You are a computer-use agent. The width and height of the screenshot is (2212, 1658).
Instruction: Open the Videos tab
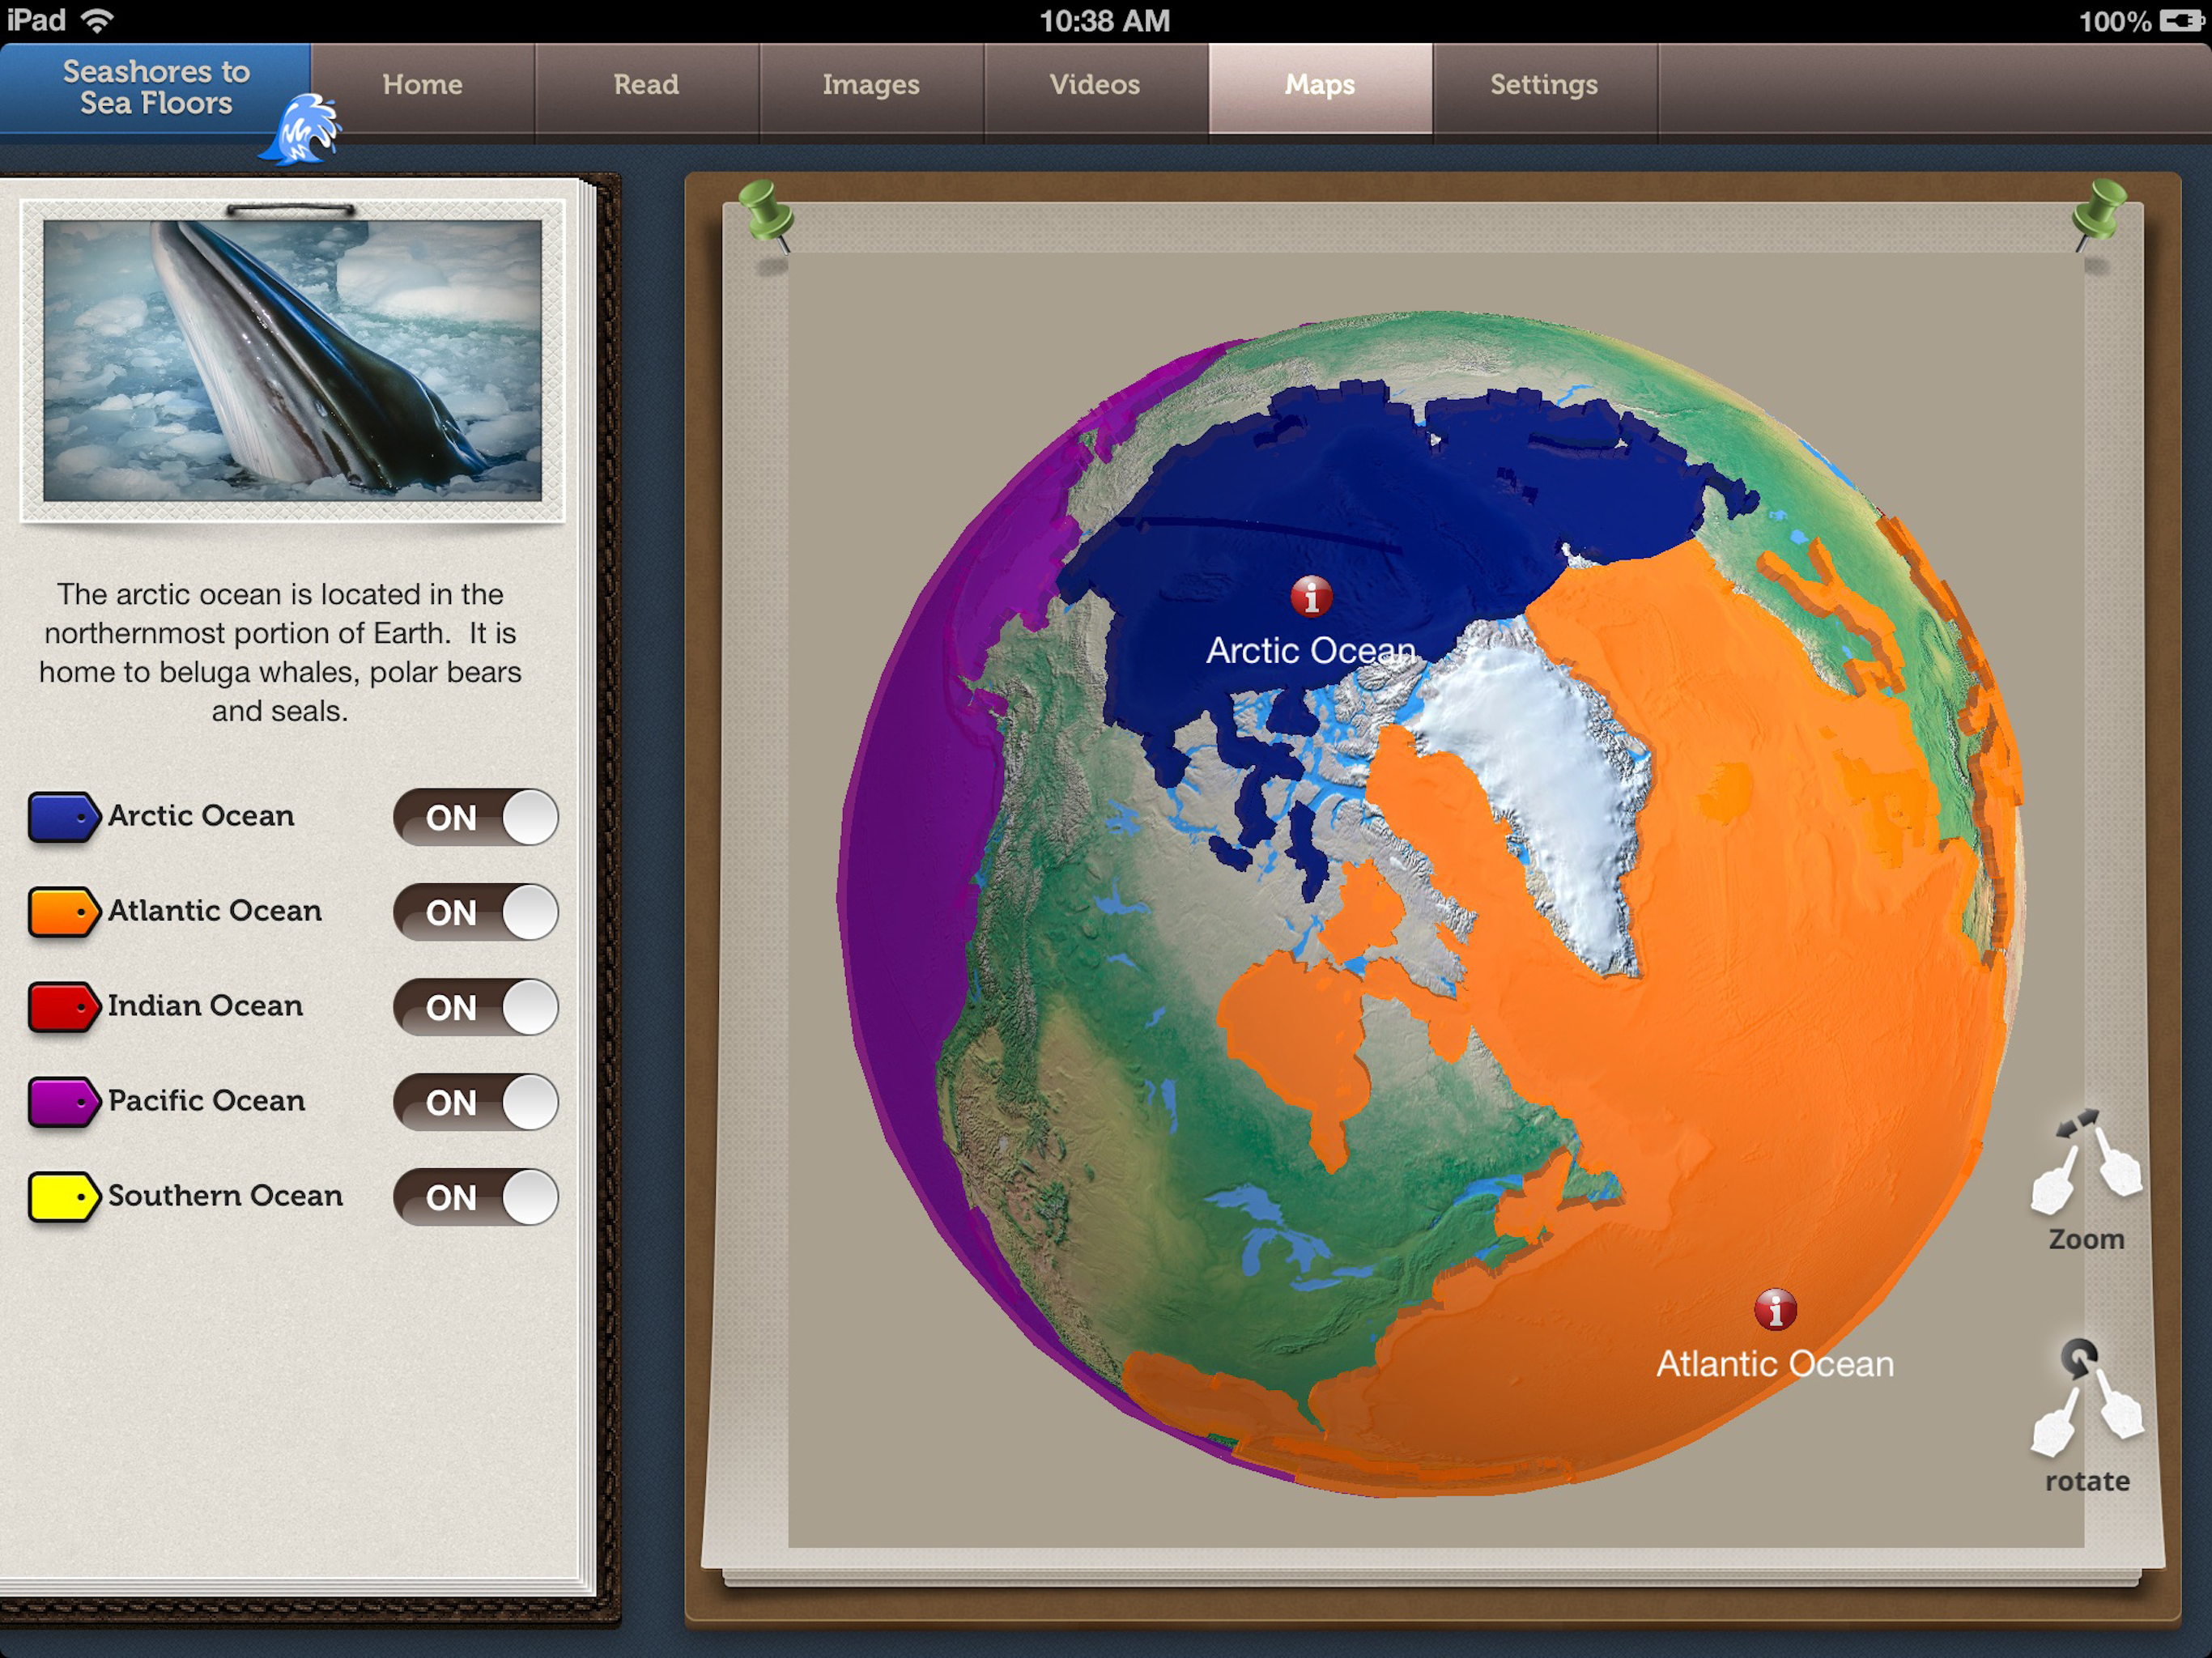tap(1095, 85)
